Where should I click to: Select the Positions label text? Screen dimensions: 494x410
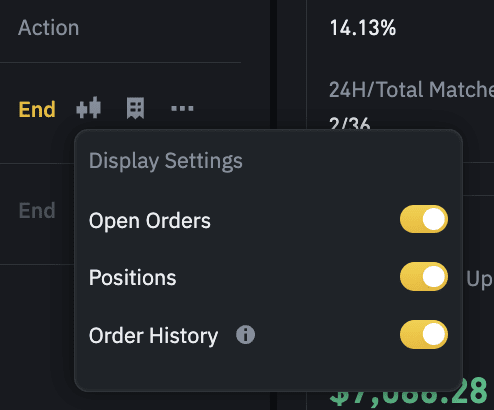point(132,278)
